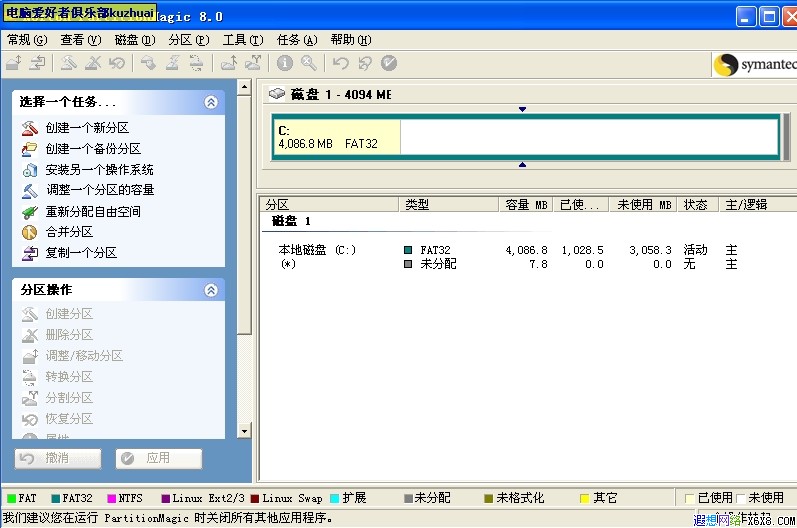Click the purple Linux Ext2/3 legend swatch
Screen dimensions: 797x528
(x=165, y=498)
